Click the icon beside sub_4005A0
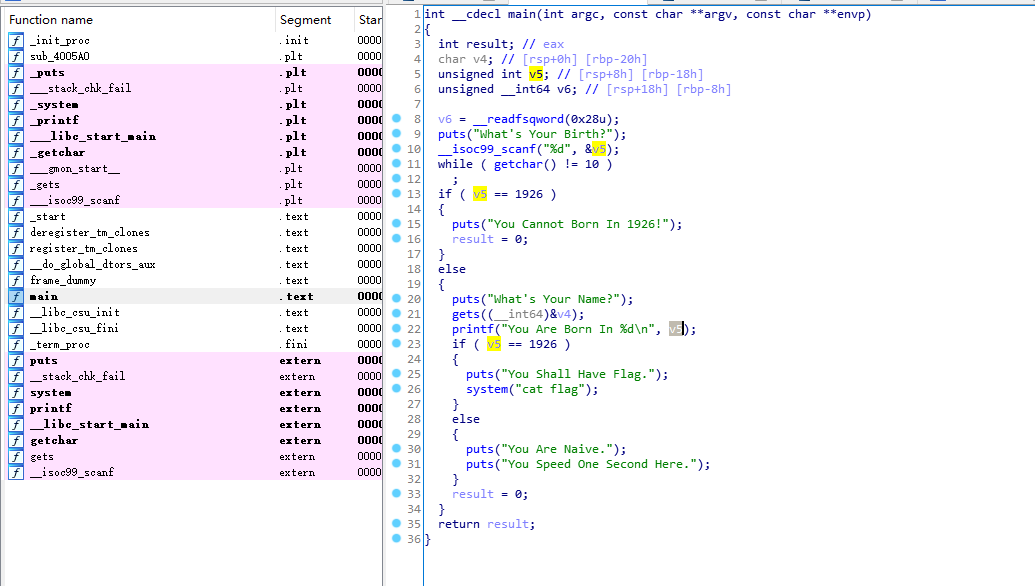 (x=16, y=57)
